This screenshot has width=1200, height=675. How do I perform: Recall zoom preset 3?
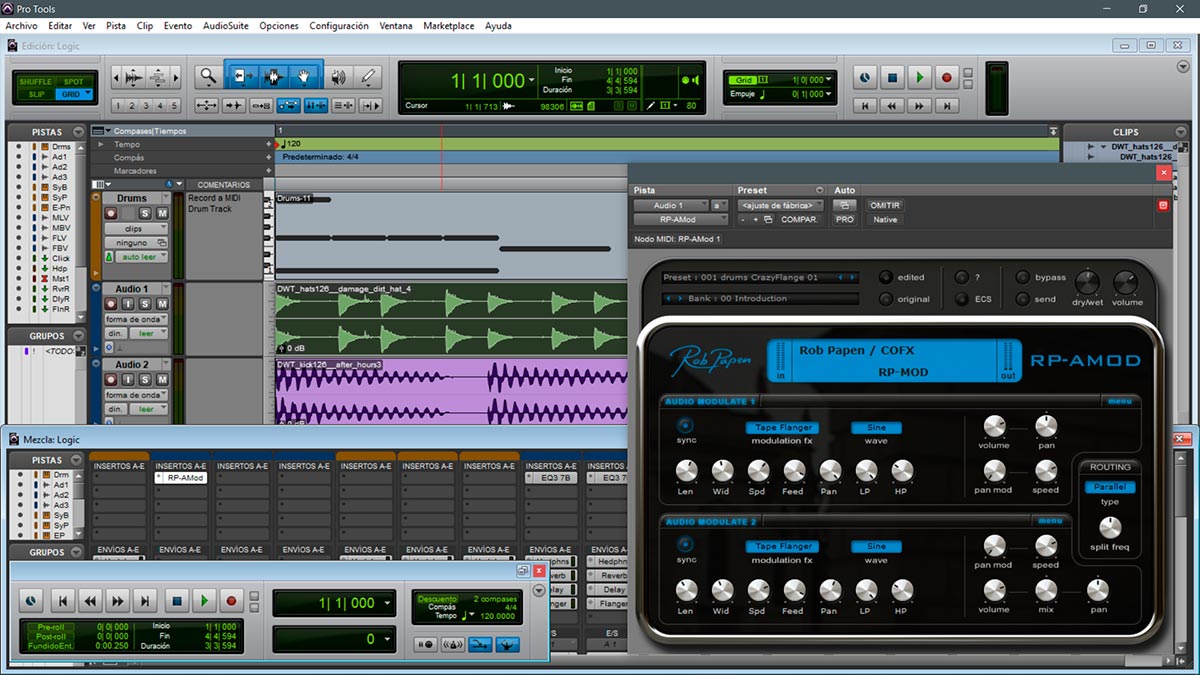pos(145,106)
